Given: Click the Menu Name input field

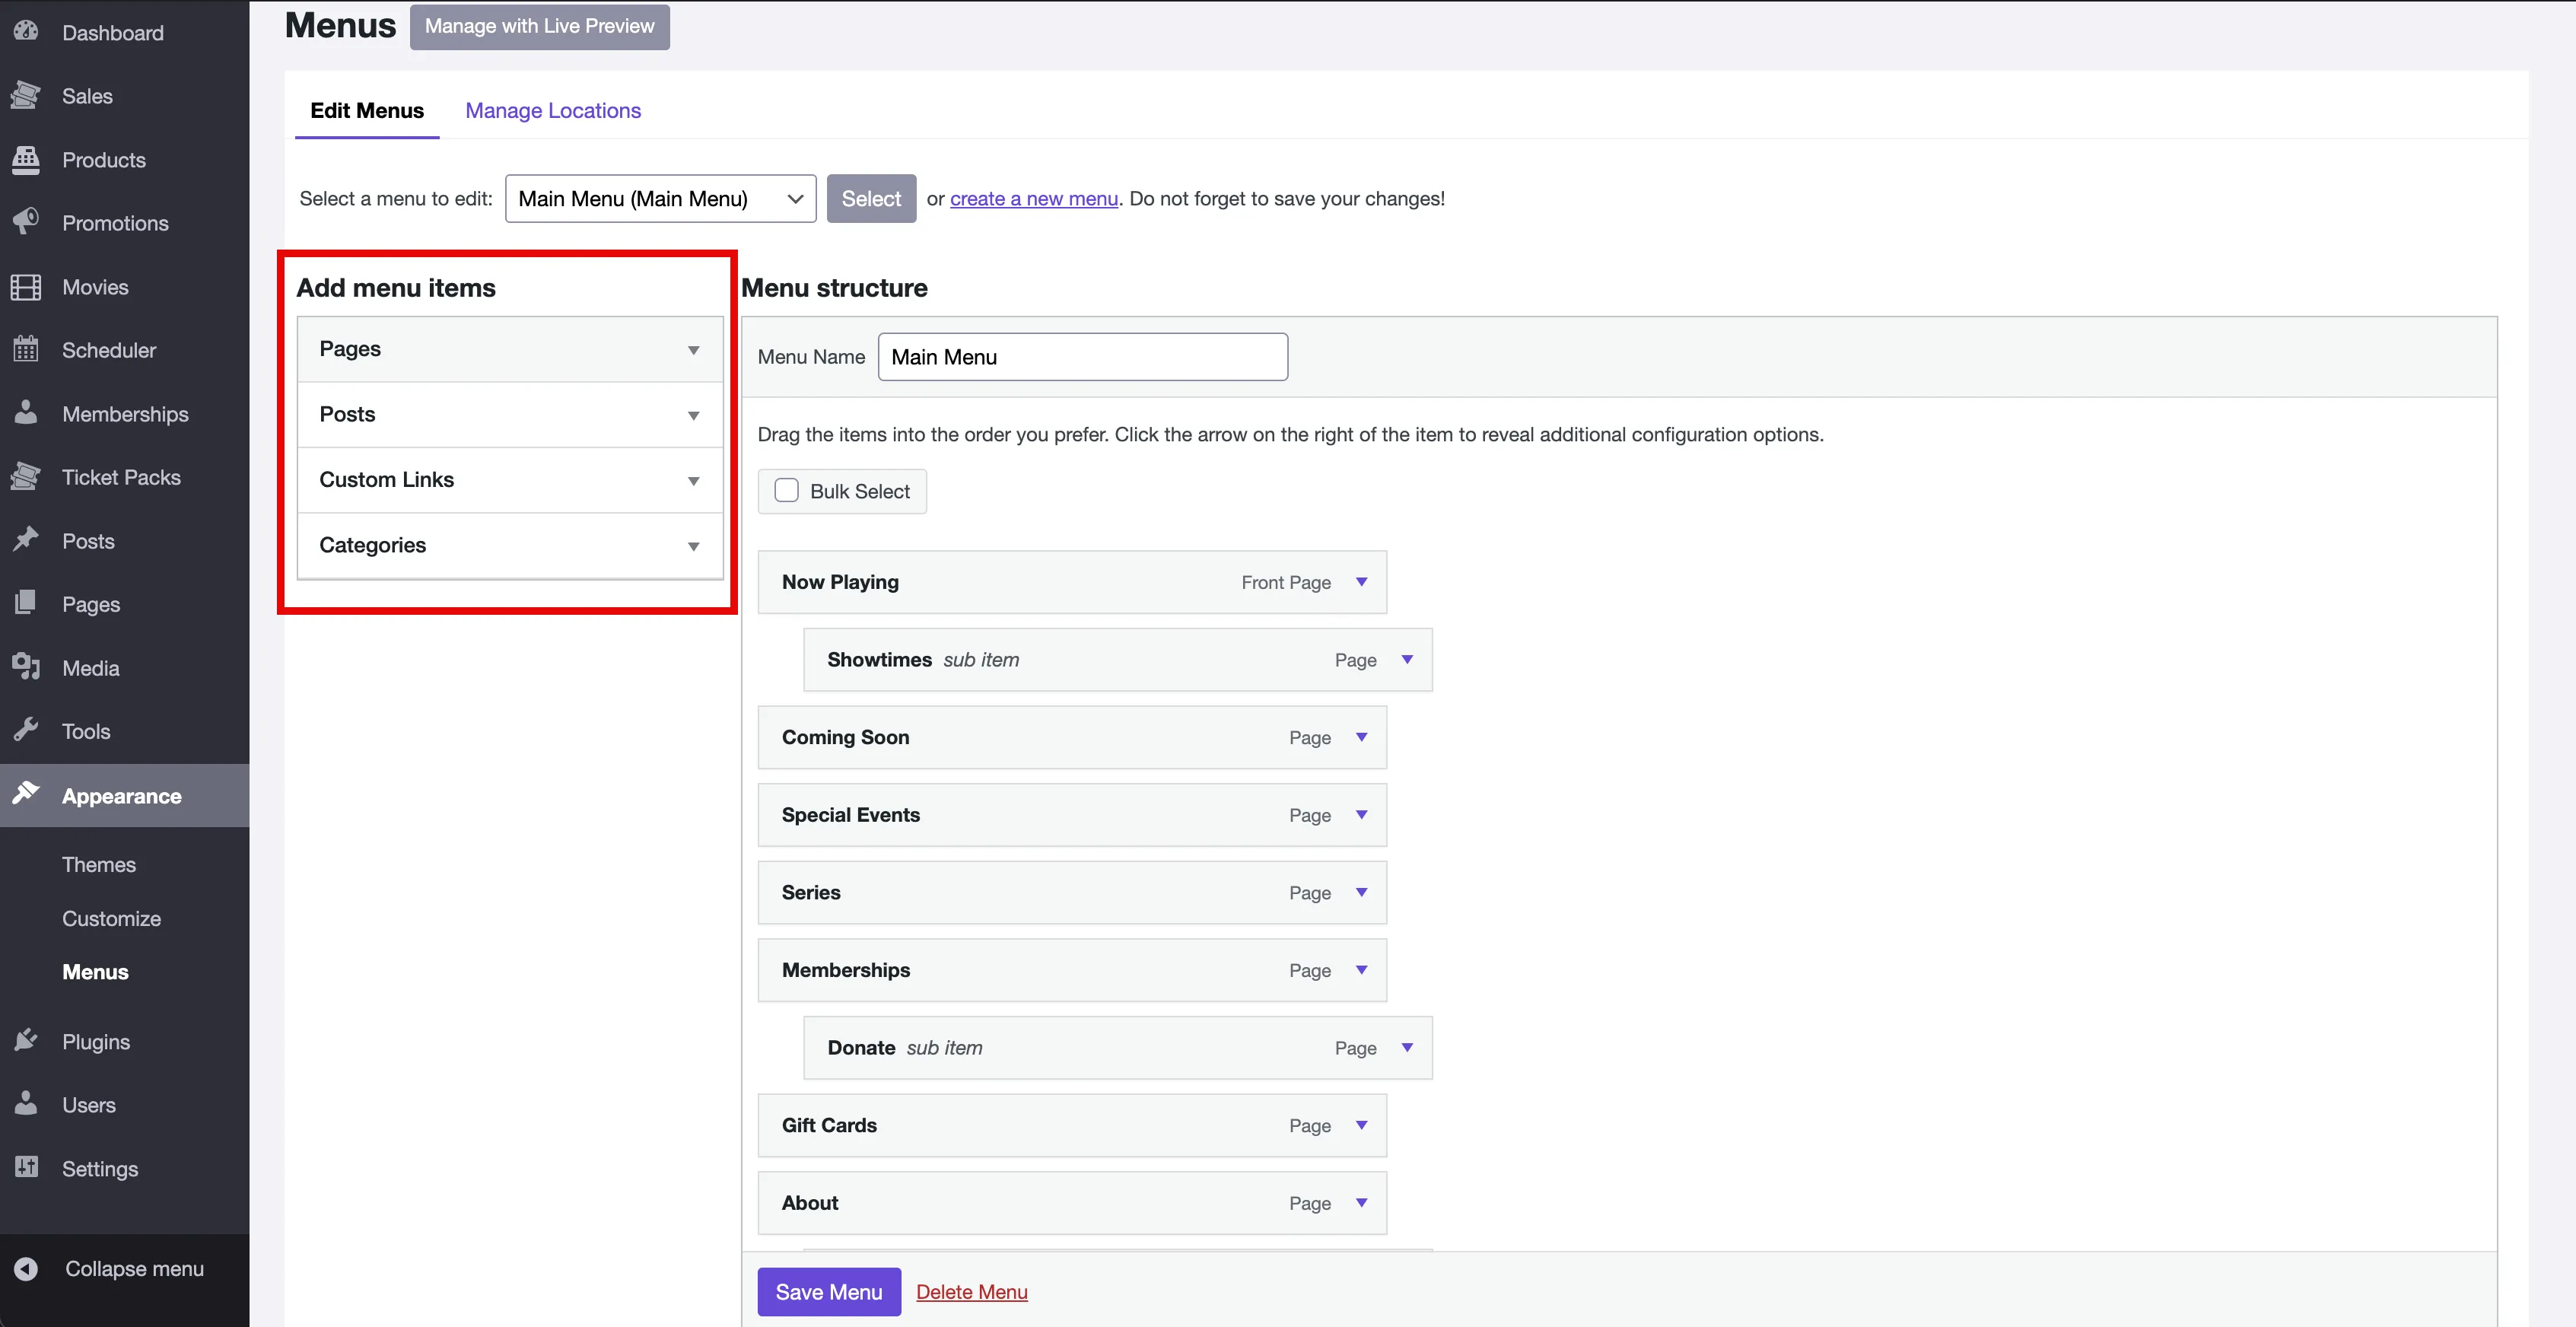Looking at the screenshot, I should point(1083,357).
